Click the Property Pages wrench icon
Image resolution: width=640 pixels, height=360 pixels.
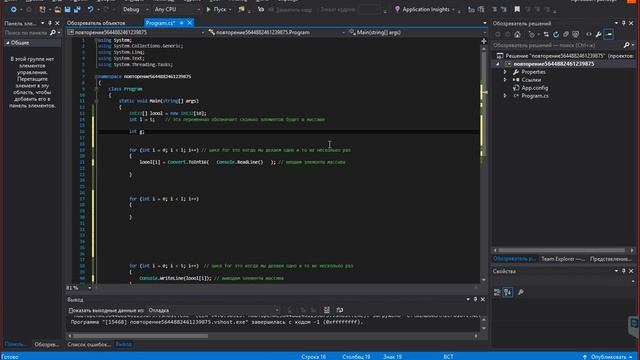(520, 292)
